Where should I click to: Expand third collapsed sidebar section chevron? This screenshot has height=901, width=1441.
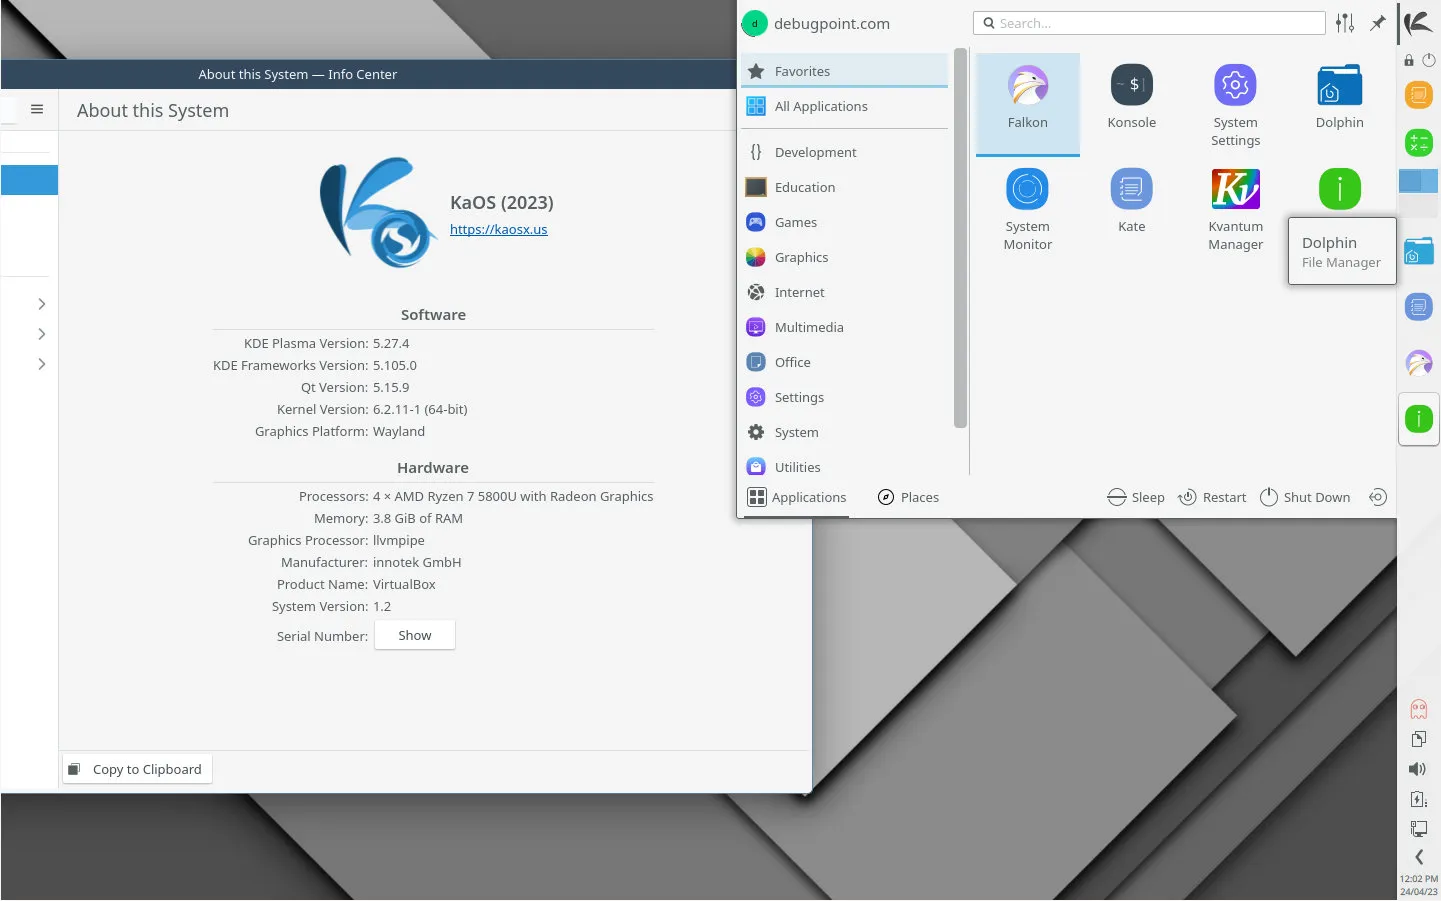[41, 364]
